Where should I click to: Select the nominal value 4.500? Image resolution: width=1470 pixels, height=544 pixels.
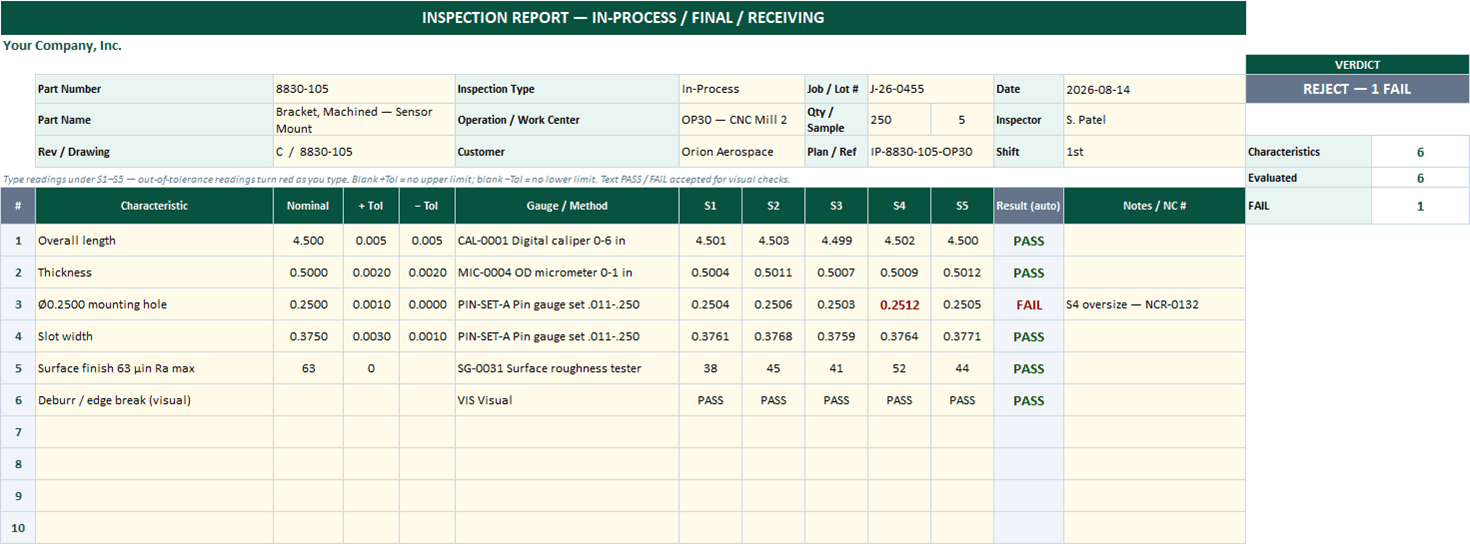pyautogui.click(x=308, y=241)
